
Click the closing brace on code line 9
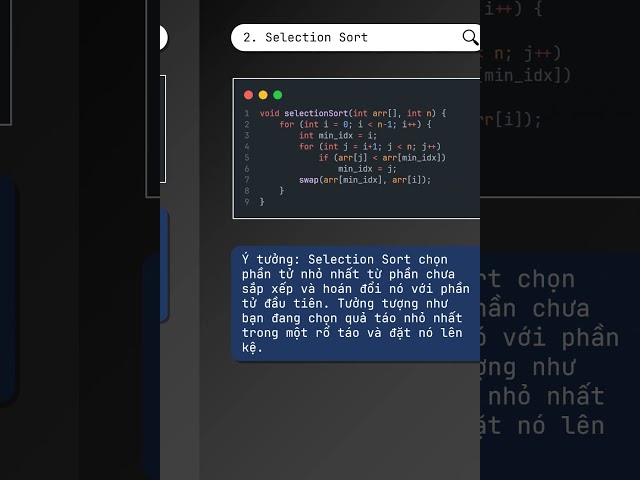(262, 202)
